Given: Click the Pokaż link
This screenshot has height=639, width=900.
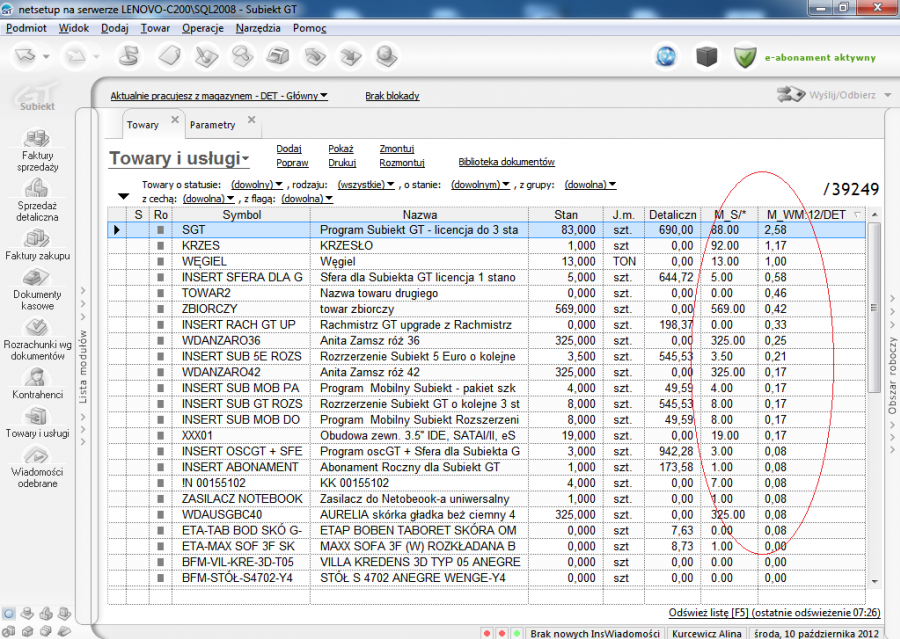Looking at the screenshot, I should click(x=341, y=149).
